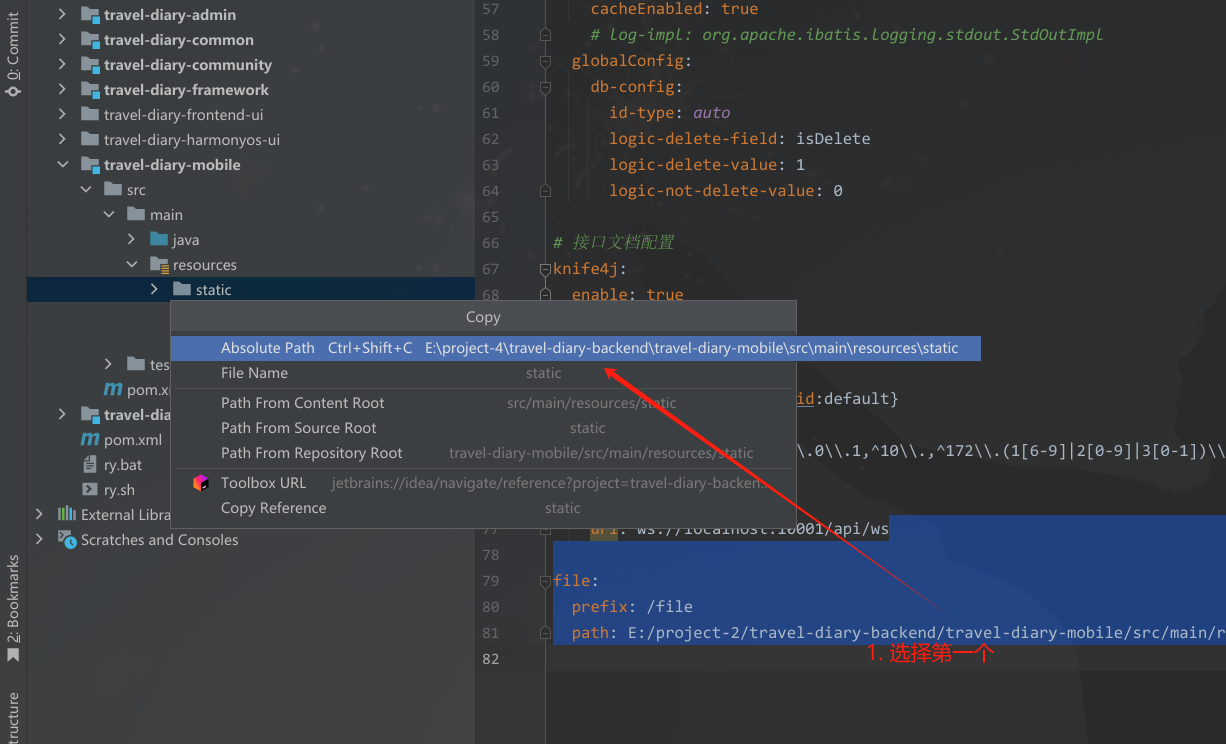Expand the travel-diary-frontend-ui tree node
The image size is (1226, 744).
[x=62, y=115]
